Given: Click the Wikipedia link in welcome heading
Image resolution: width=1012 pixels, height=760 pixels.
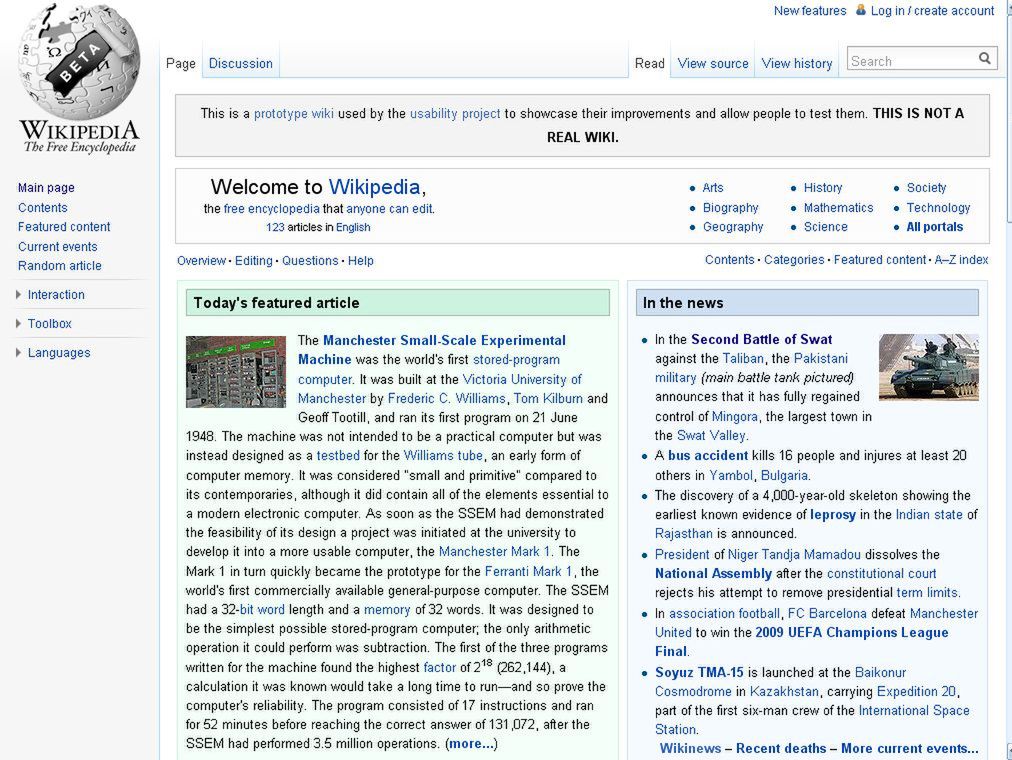Looking at the screenshot, I should coord(374,187).
